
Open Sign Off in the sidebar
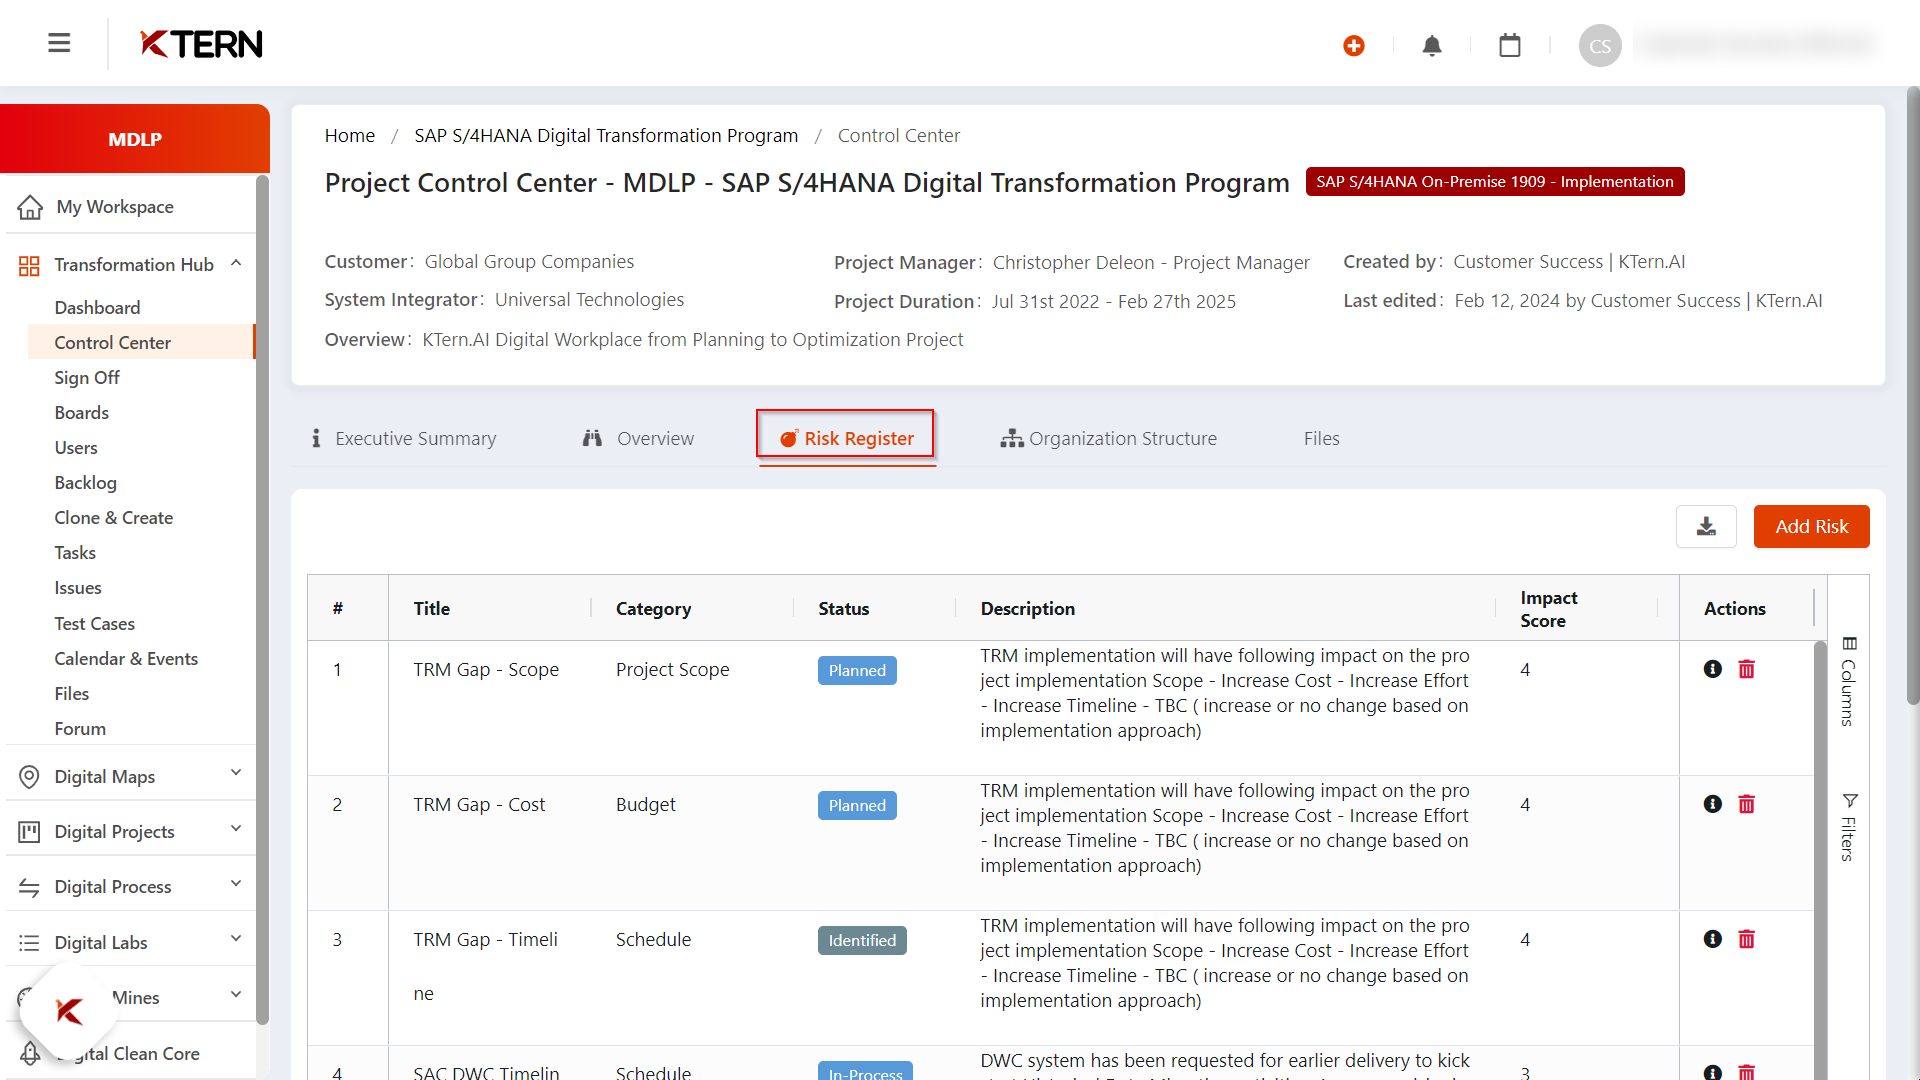point(87,377)
